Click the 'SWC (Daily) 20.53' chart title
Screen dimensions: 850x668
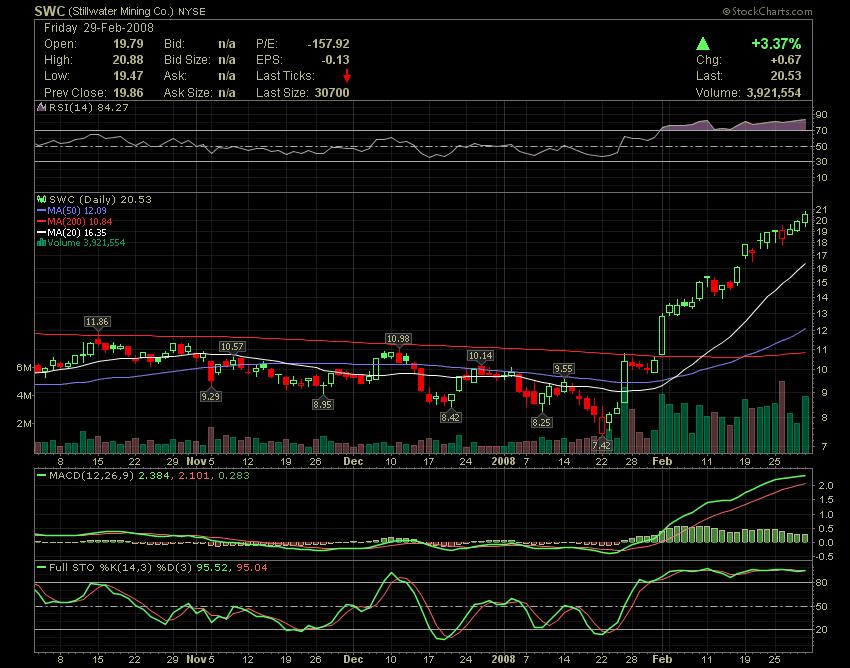(100, 200)
